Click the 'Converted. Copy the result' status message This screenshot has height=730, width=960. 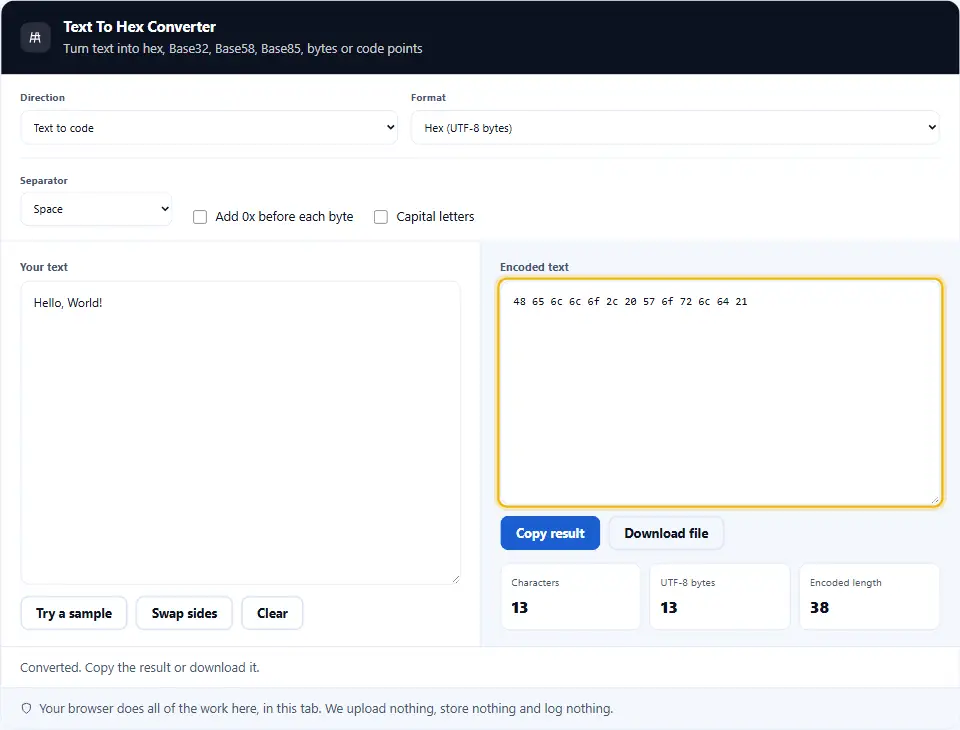click(140, 668)
